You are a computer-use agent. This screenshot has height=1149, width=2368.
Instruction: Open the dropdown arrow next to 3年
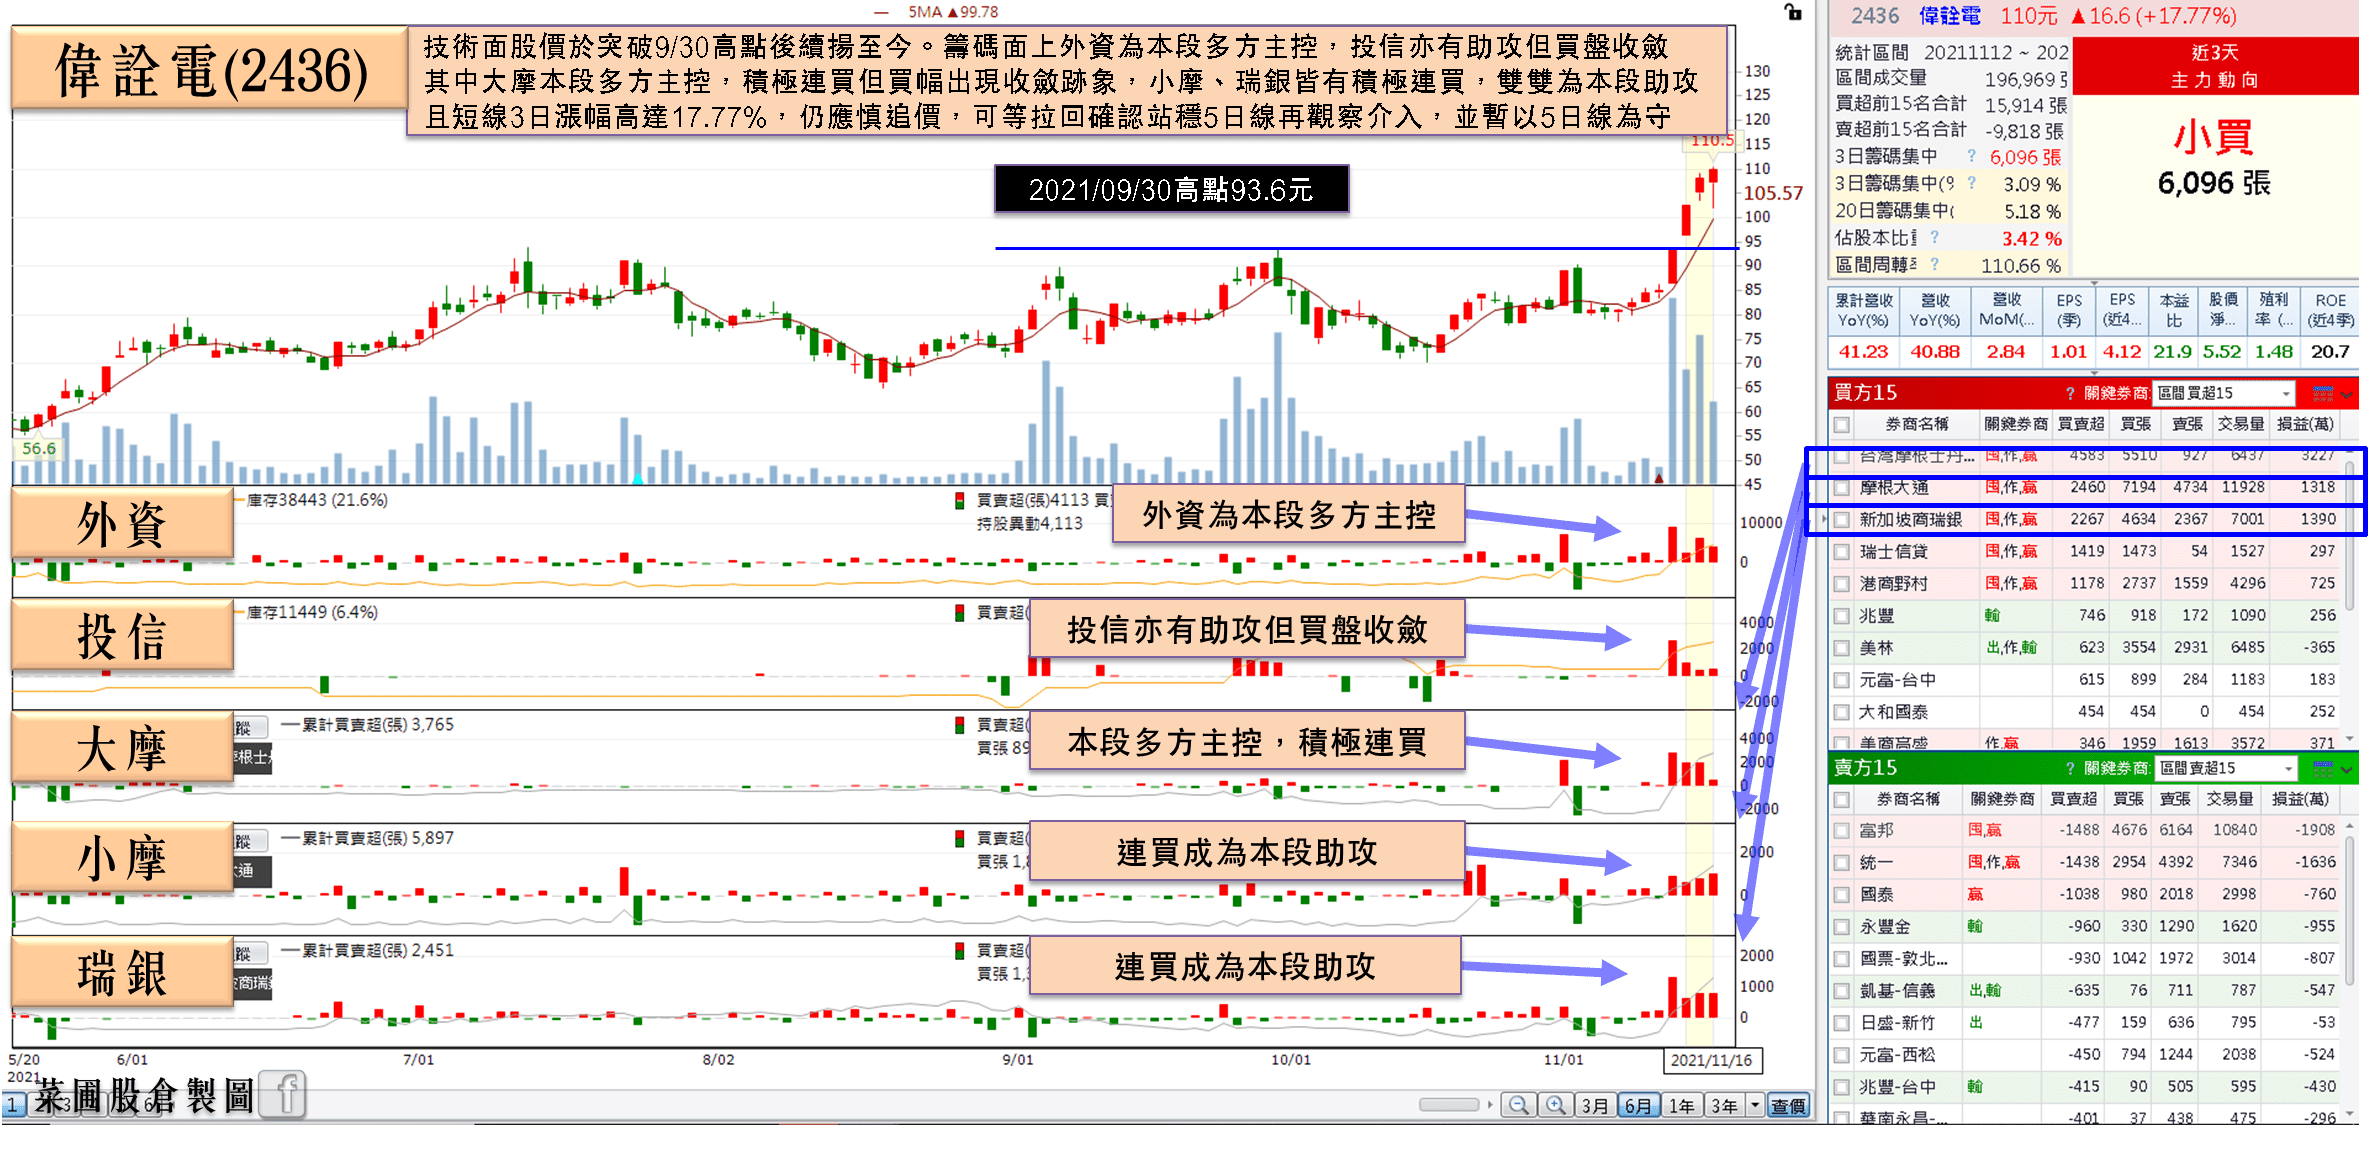(x=1755, y=1105)
